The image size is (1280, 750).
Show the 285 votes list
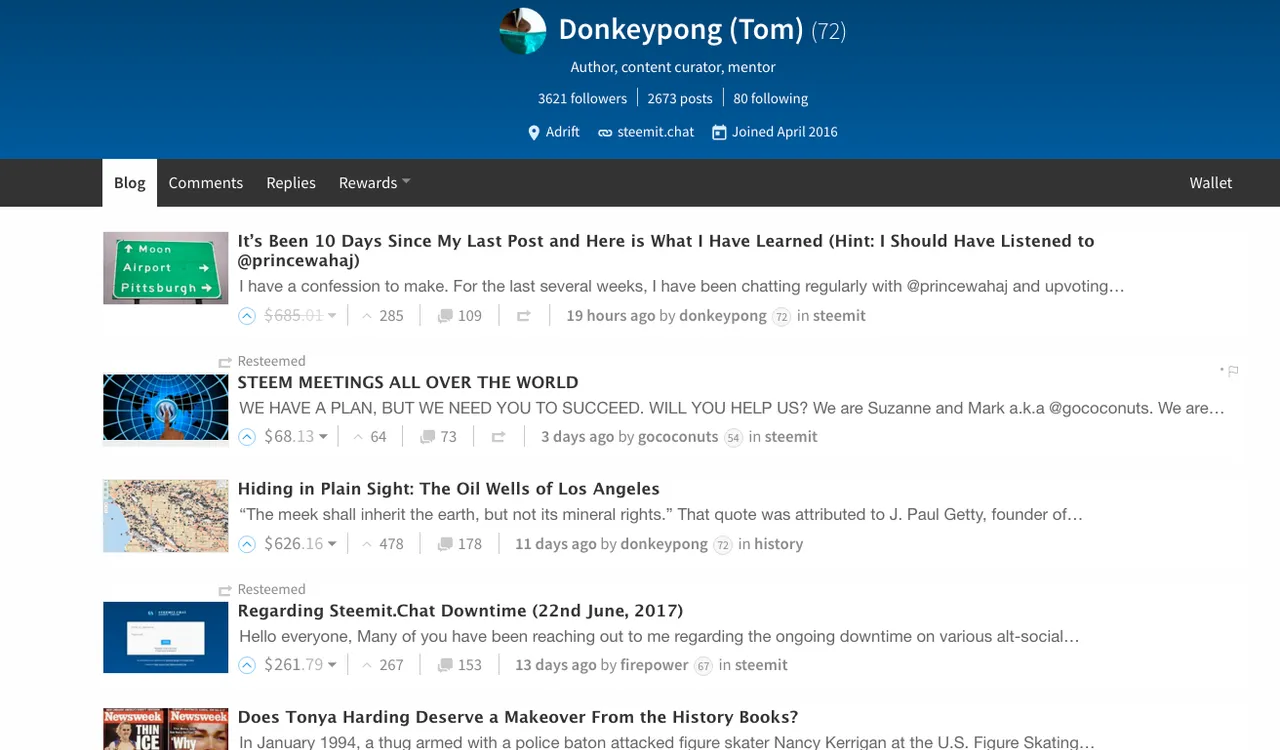click(382, 316)
